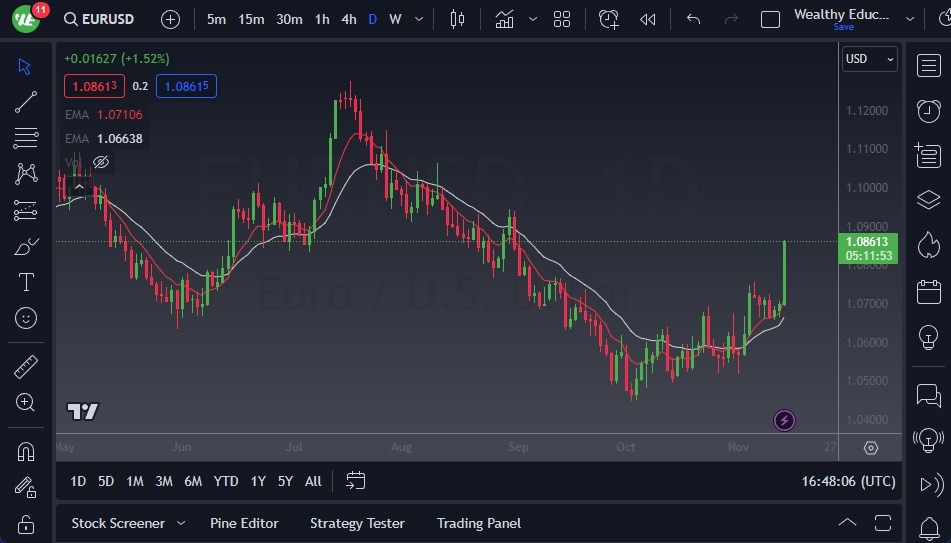Click the EURUSD symbol search field
The height and width of the screenshot is (543, 951).
pyautogui.click(x=98, y=19)
